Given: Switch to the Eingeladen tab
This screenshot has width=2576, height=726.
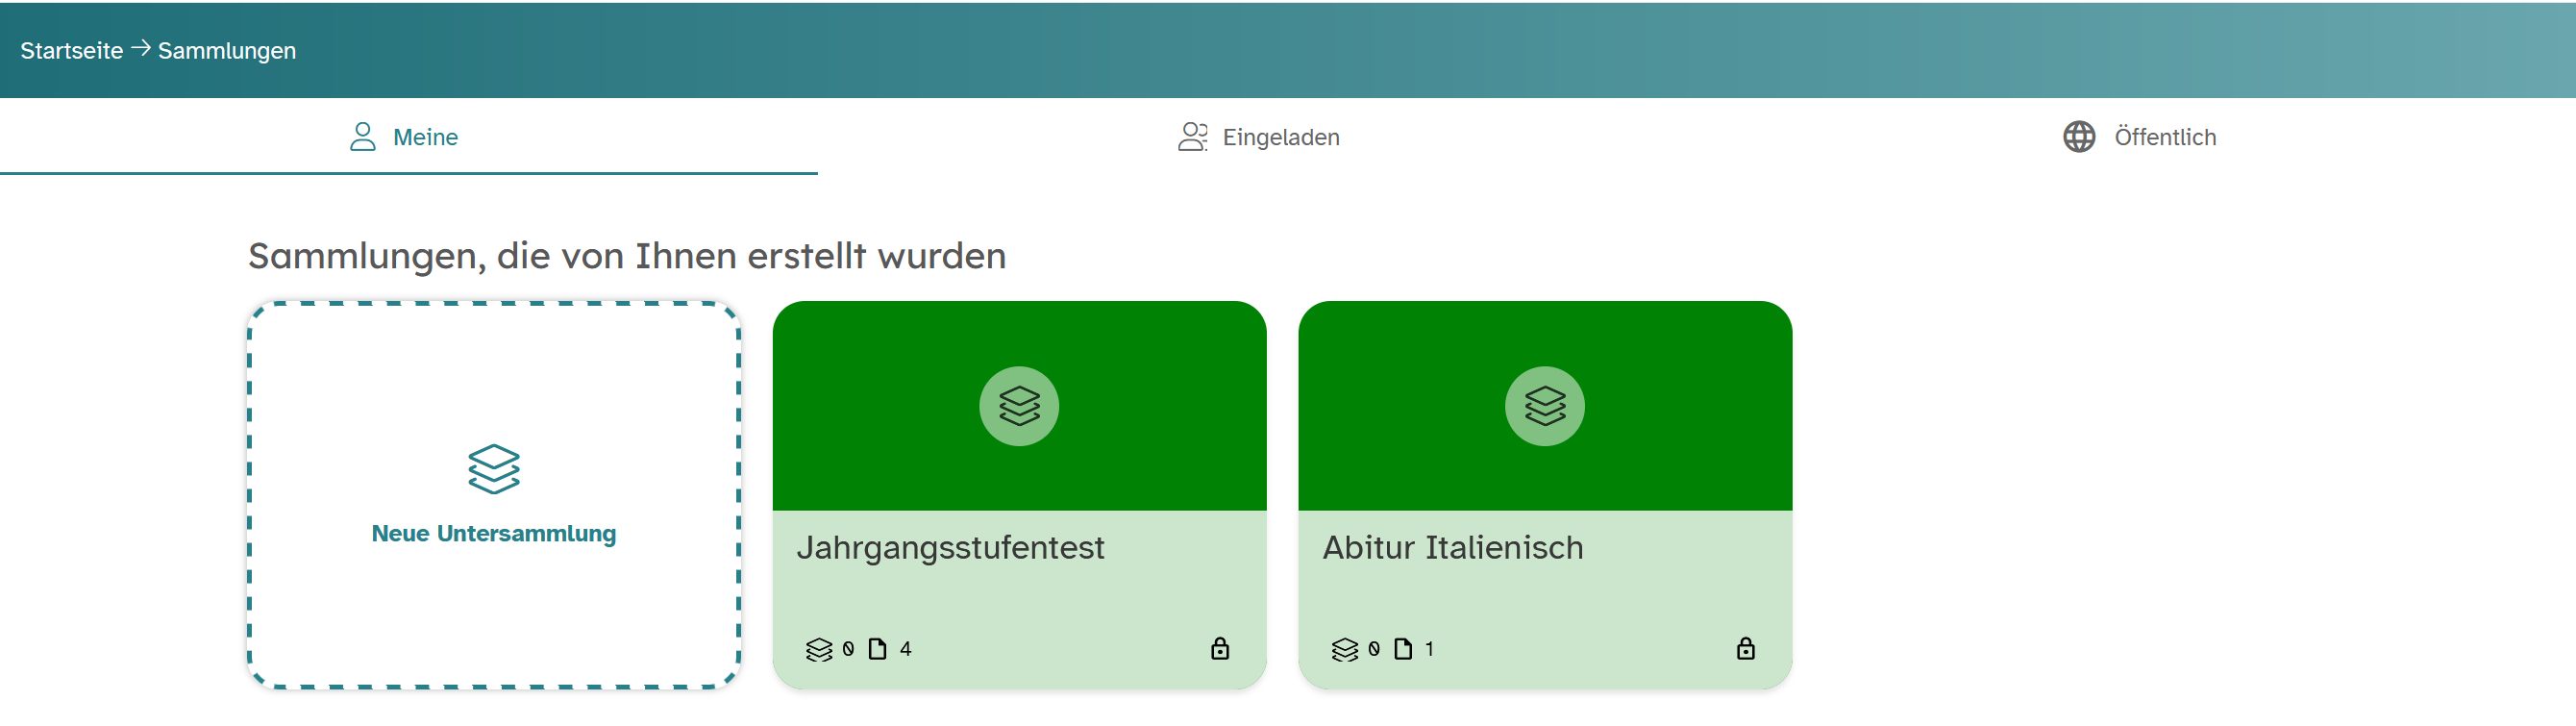Looking at the screenshot, I should (1280, 137).
